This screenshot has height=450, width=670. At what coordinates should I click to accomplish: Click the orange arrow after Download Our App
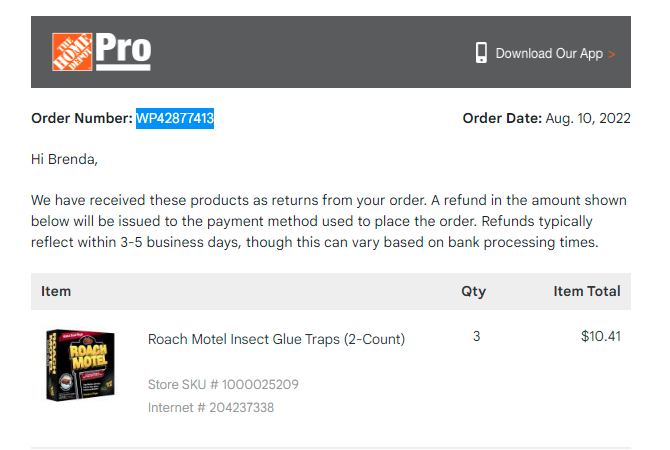point(611,54)
